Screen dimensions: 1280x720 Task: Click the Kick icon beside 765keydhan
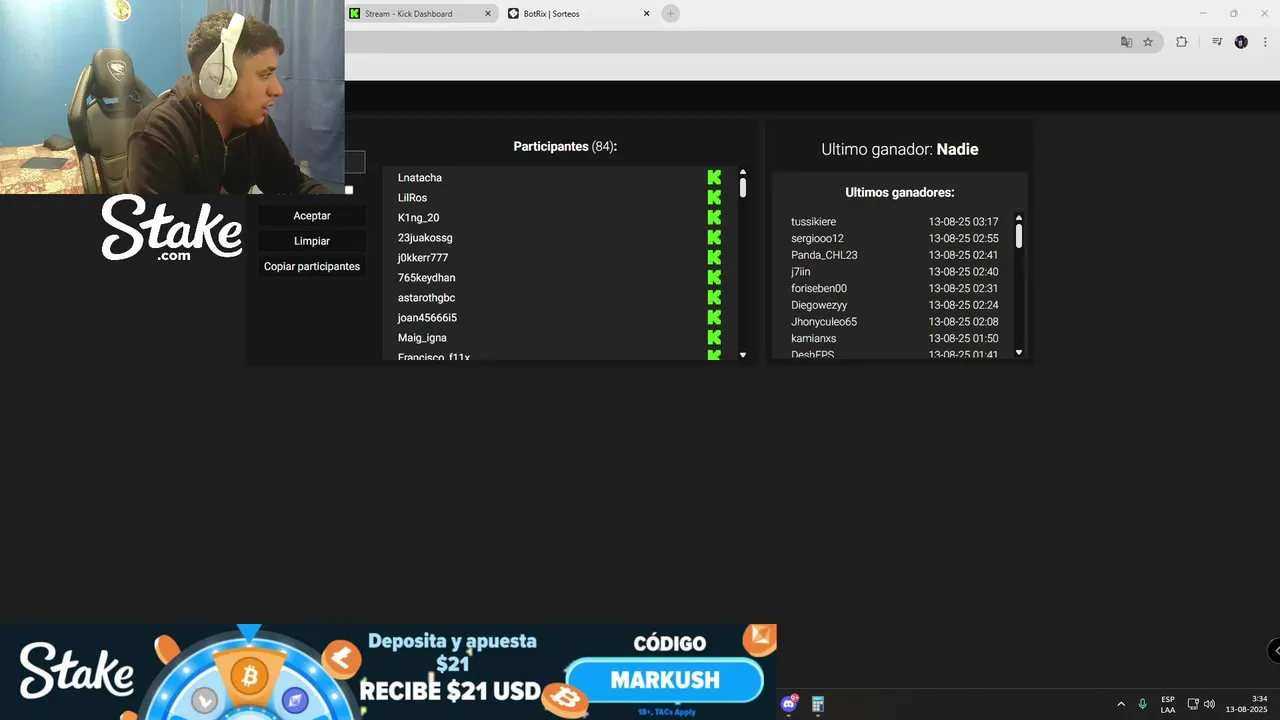coord(714,277)
